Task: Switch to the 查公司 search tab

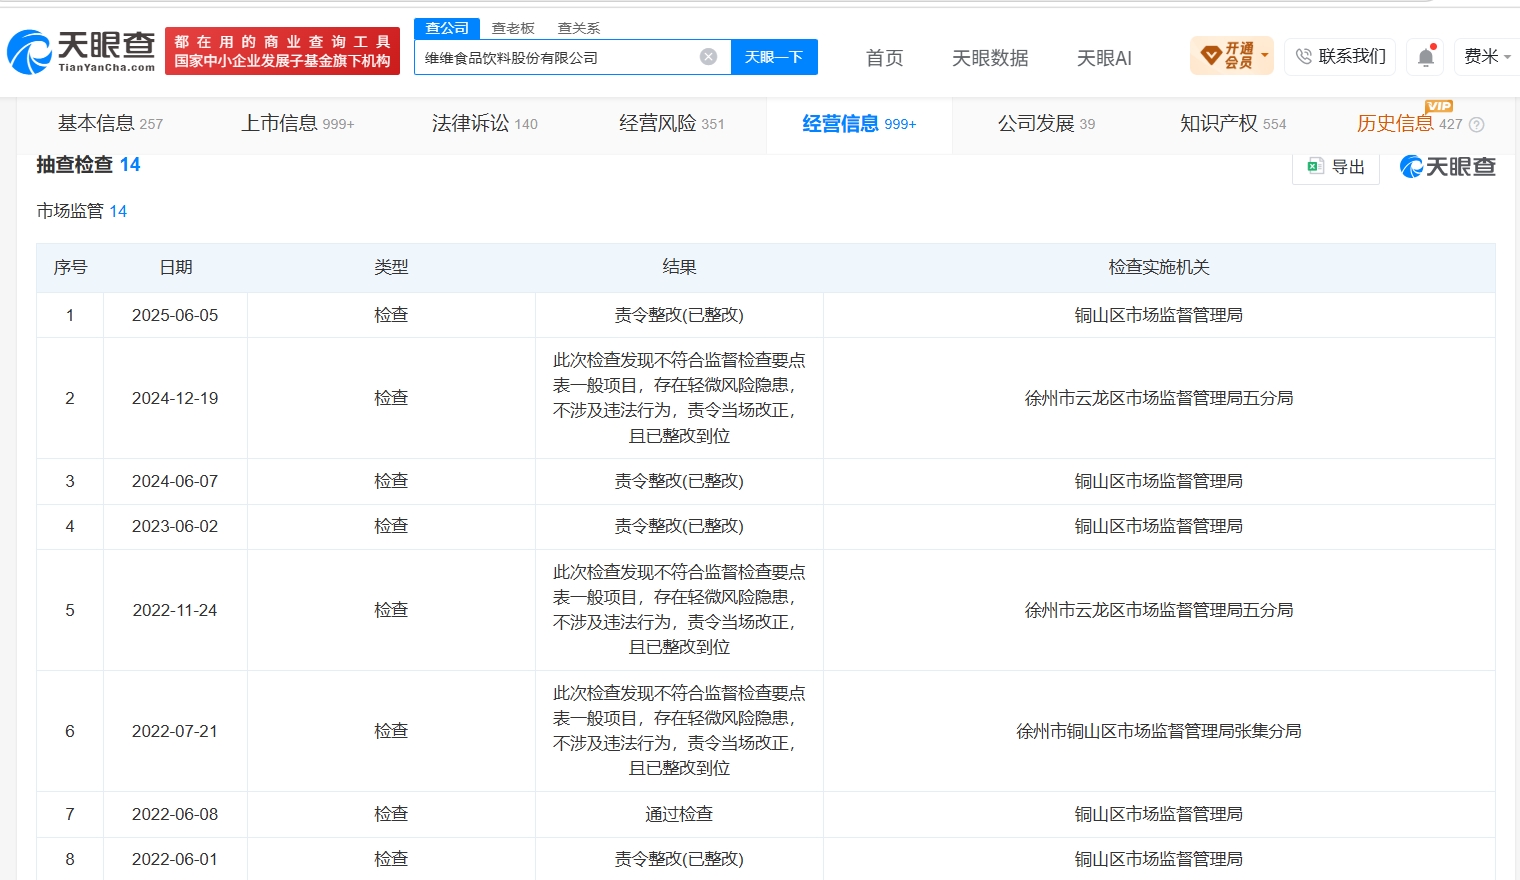Action: tap(447, 28)
